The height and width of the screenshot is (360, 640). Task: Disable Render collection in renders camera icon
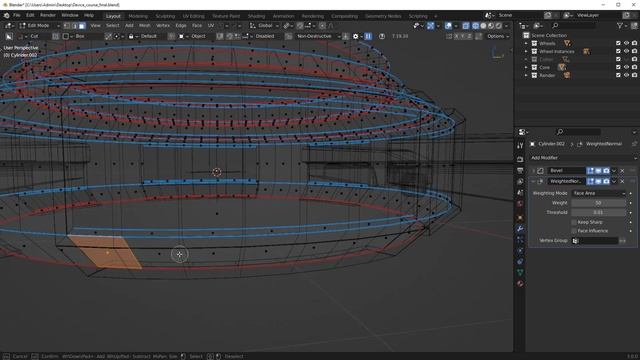[x=634, y=76]
